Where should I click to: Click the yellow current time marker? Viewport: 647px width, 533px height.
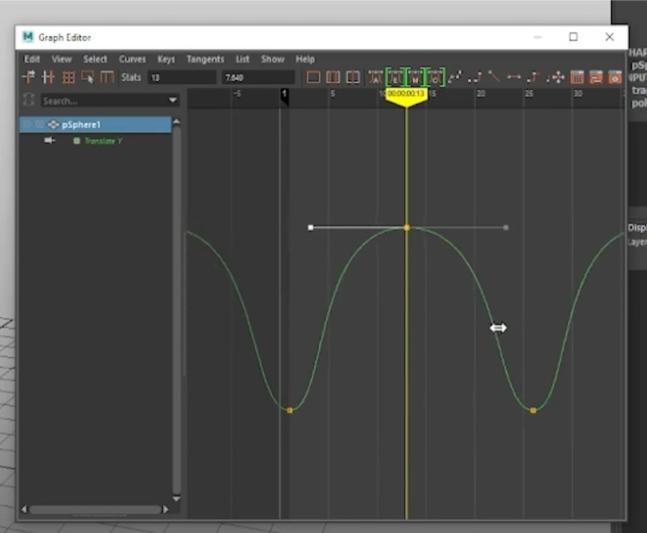[406, 98]
